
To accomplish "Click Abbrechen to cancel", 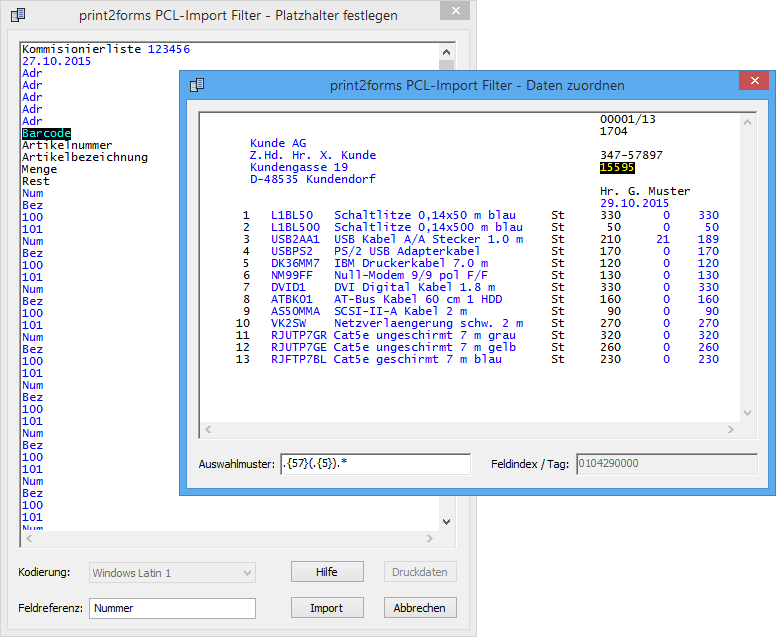I will click(420, 608).
